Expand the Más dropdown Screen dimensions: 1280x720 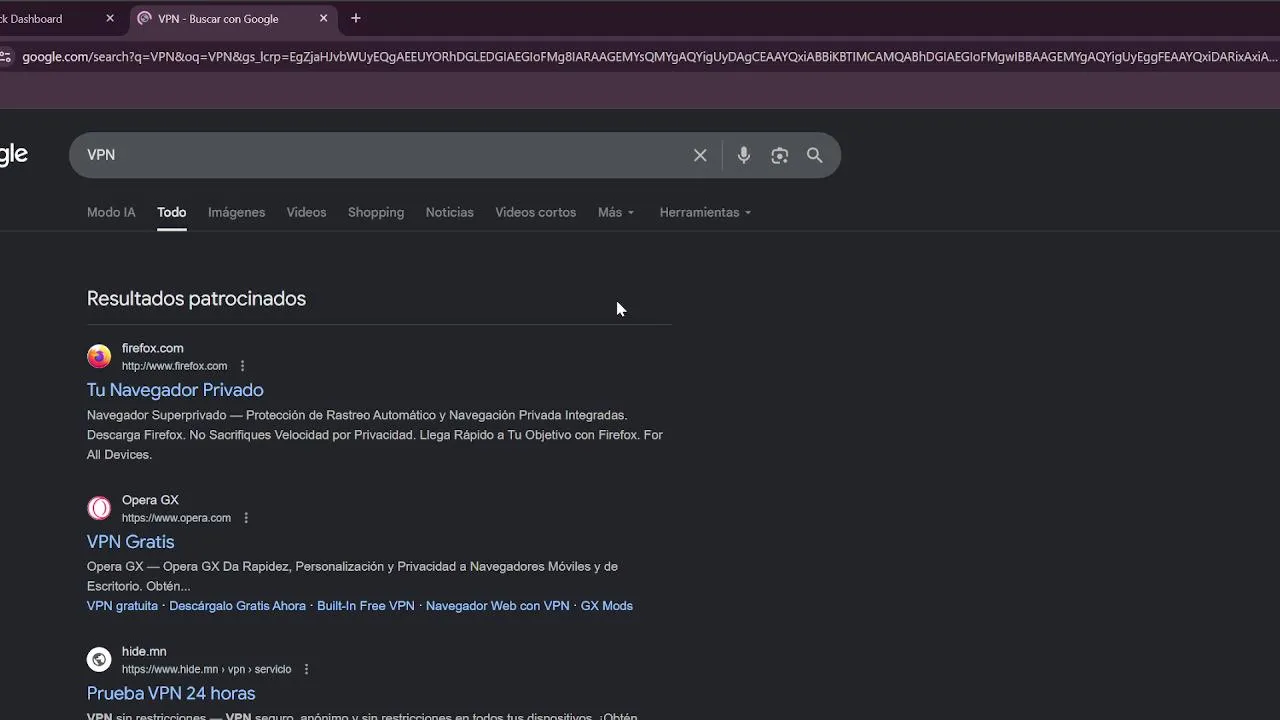(616, 212)
